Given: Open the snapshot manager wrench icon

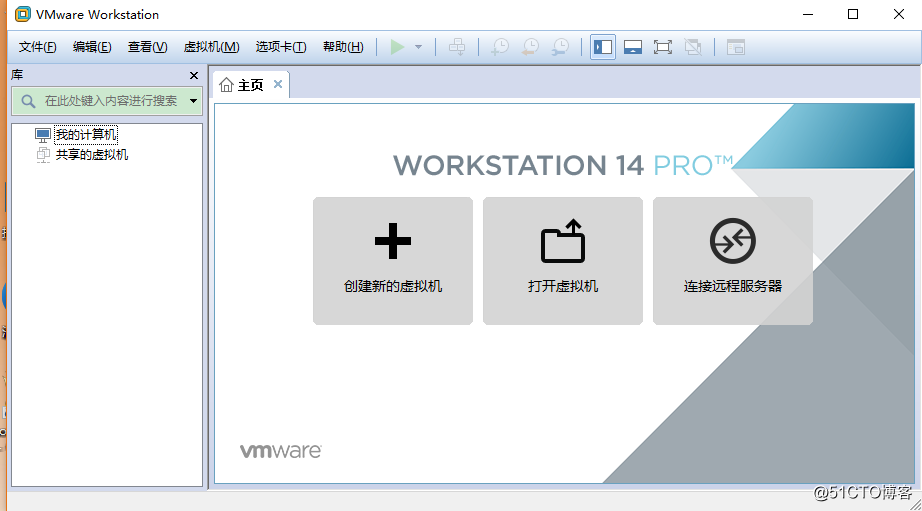Looking at the screenshot, I should coord(561,47).
